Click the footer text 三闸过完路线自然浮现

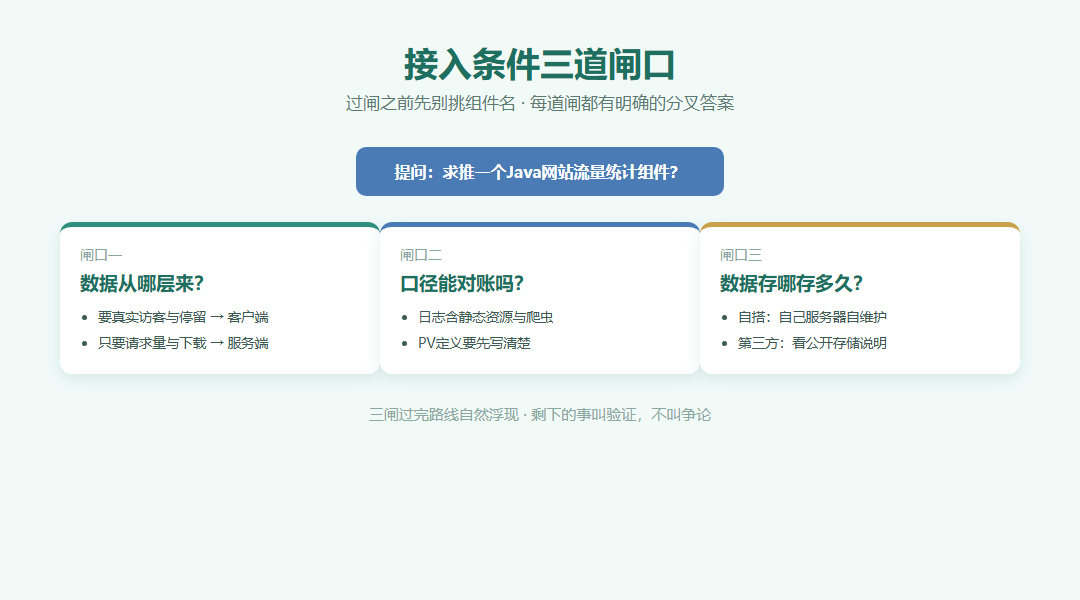(x=444, y=415)
